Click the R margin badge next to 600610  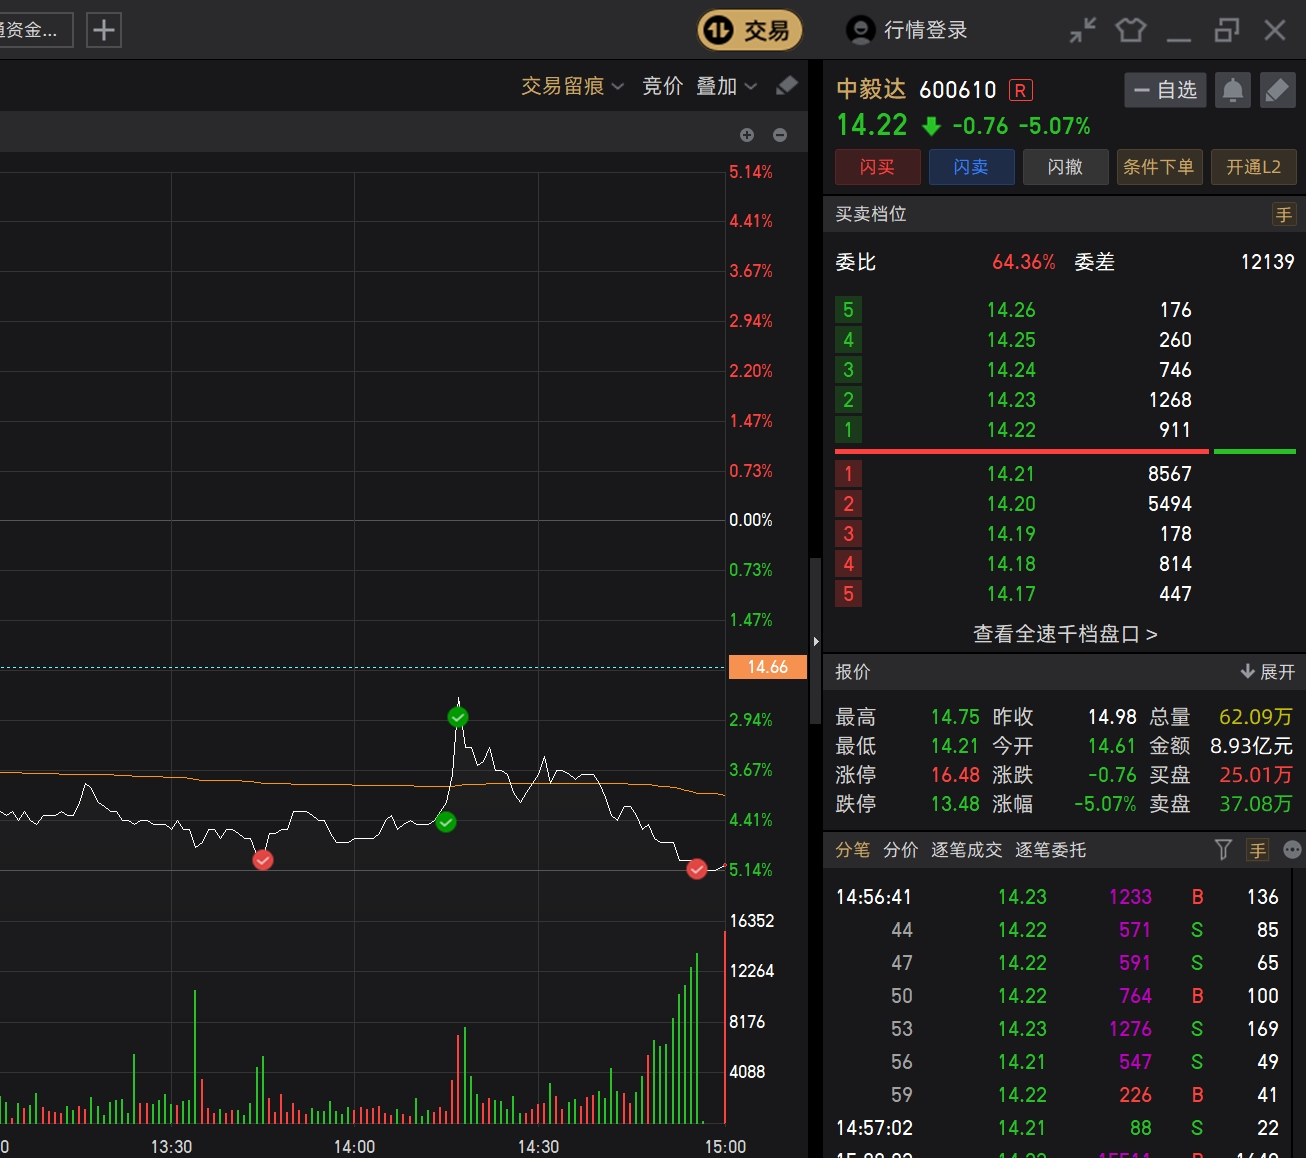[1020, 90]
